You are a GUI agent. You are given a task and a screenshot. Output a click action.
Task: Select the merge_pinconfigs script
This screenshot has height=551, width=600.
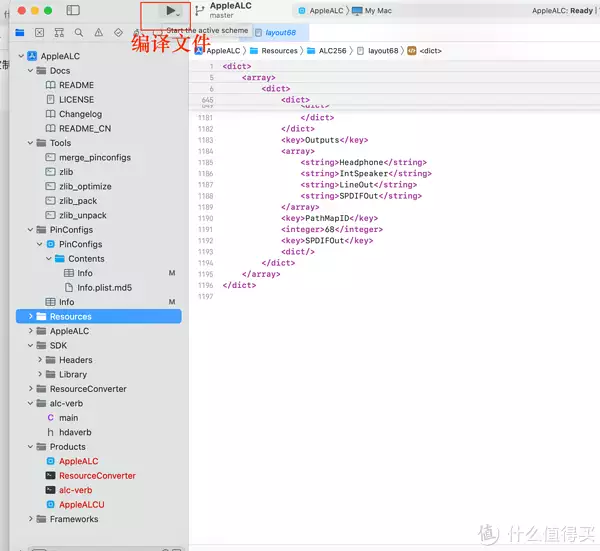[x=95, y=157]
